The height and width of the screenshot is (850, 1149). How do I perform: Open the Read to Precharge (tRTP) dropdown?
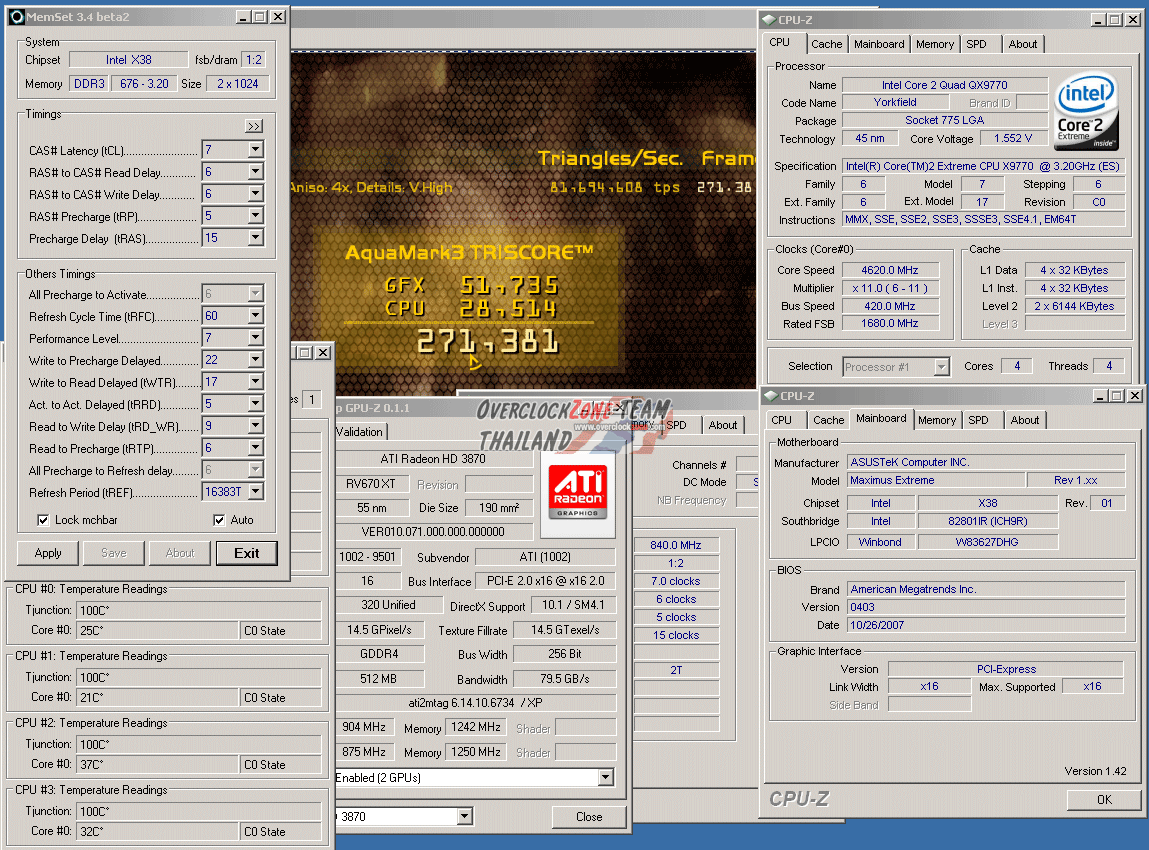(255, 448)
